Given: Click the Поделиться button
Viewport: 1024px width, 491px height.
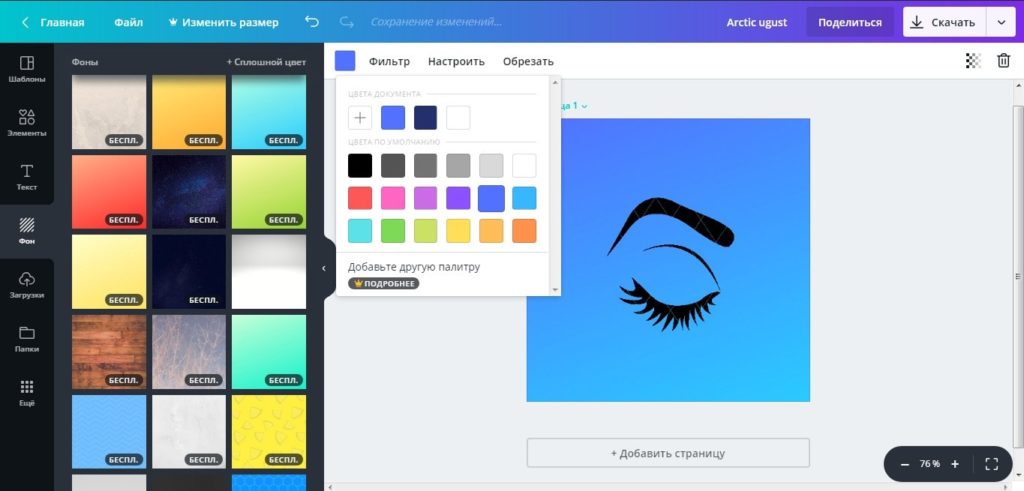Looking at the screenshot, I should pyautogui.click(x=849, y=22).
